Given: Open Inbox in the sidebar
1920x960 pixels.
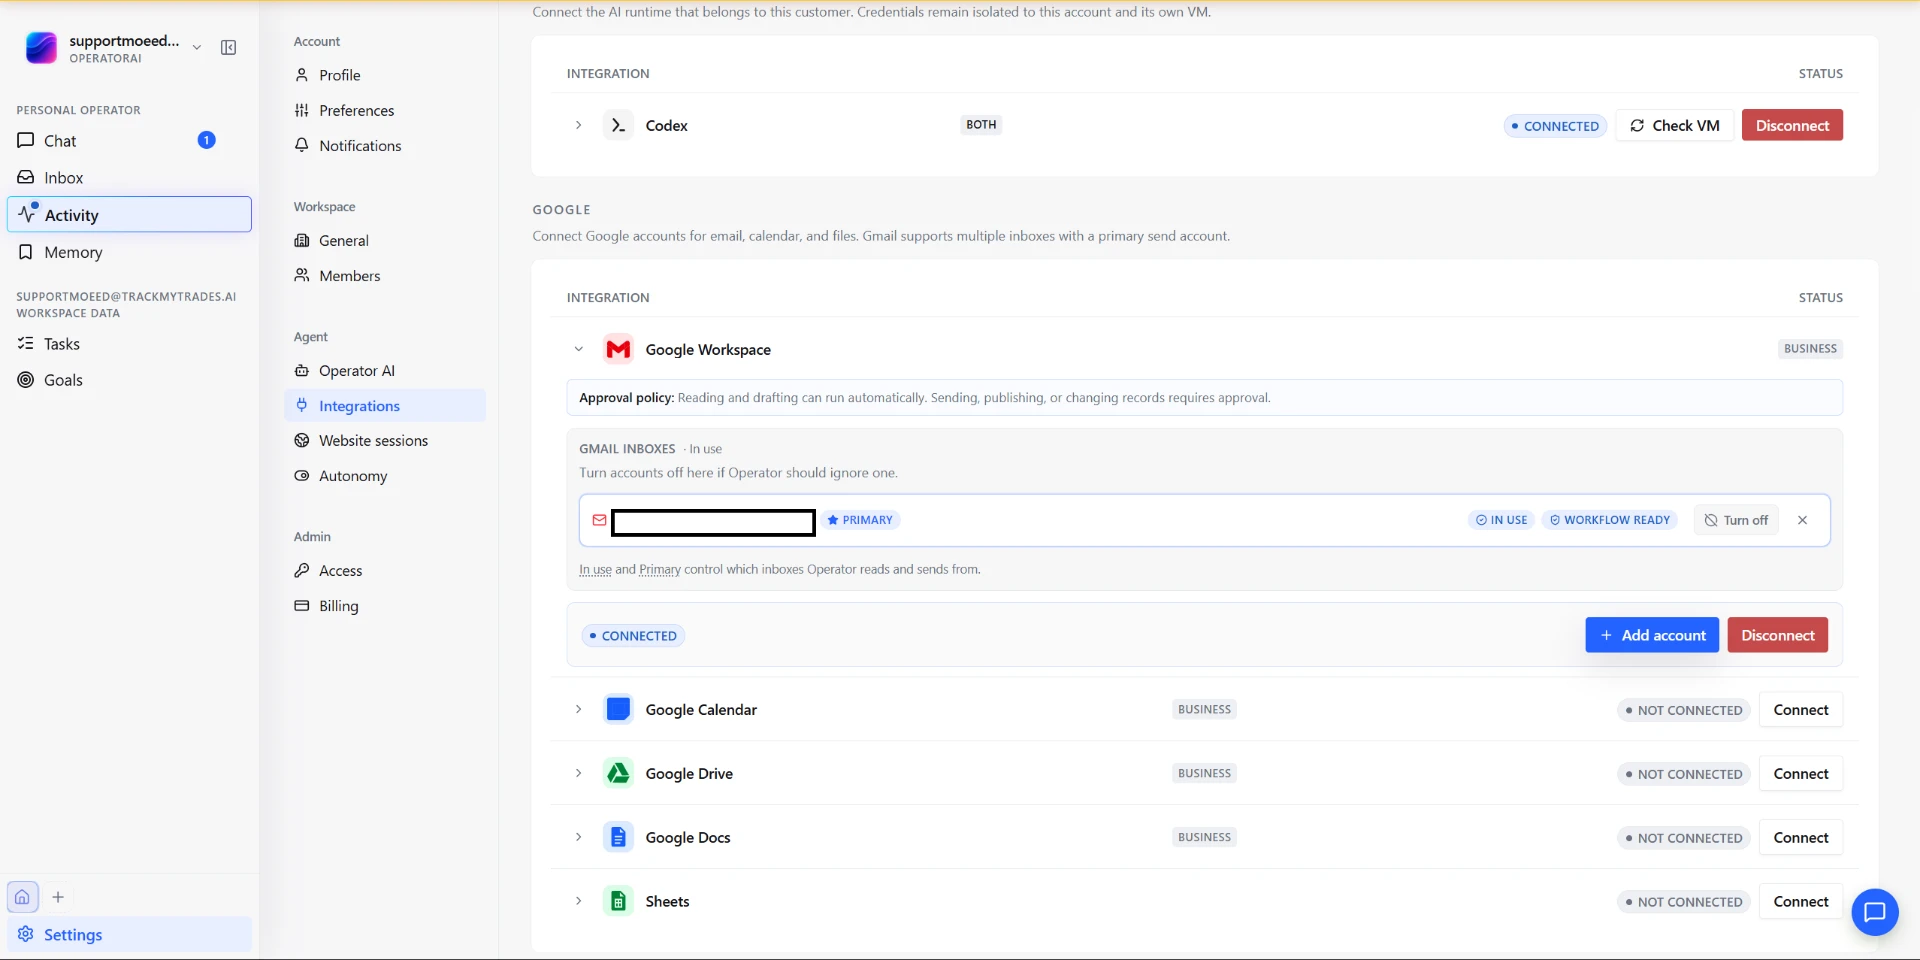Looking at the screenshot, I should pos(129,178).
